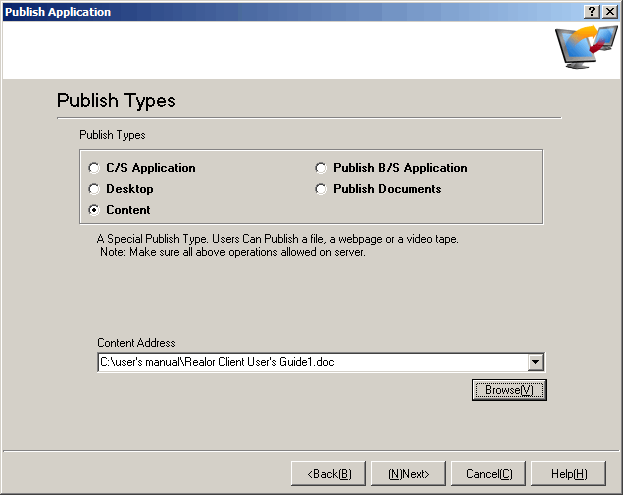Click the Publish Application title bar

coord(250,11)
